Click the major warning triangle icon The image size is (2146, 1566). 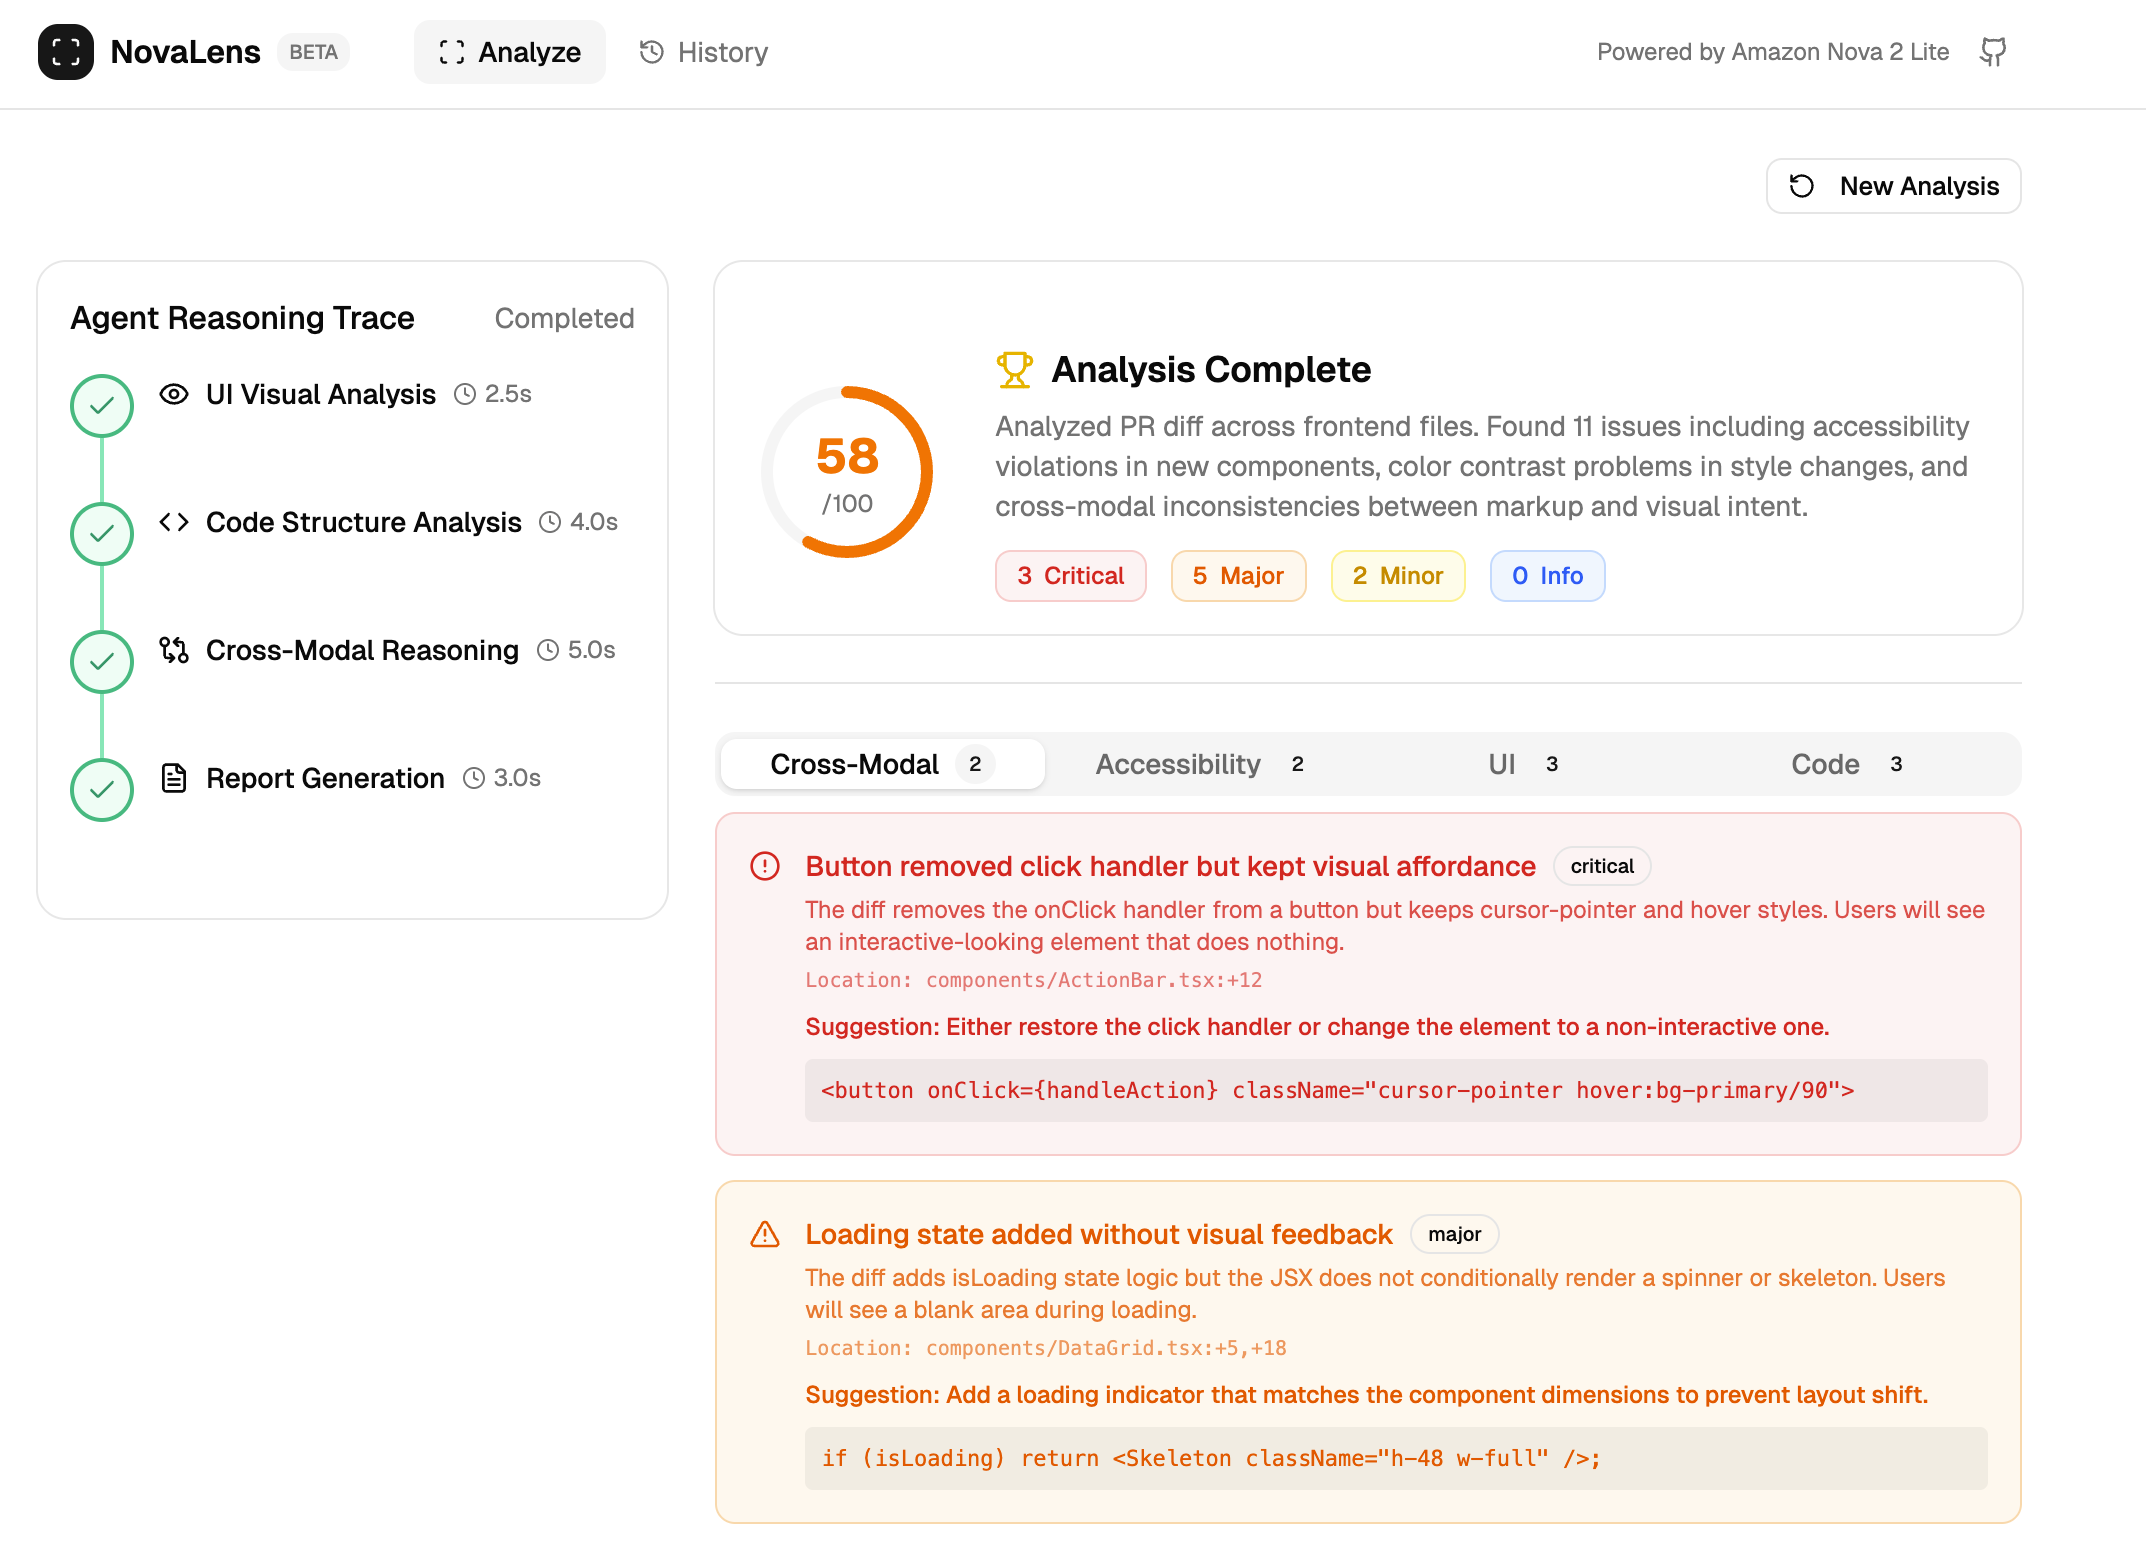[765, 1234]
